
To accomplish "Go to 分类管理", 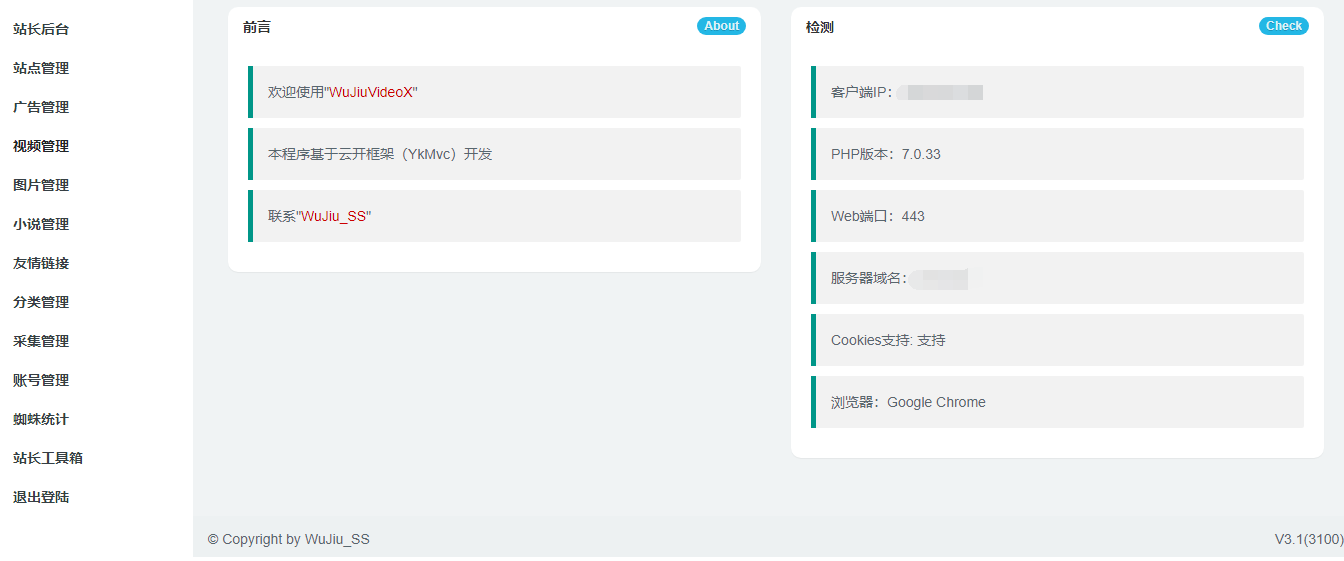I will tap(41, 302).
